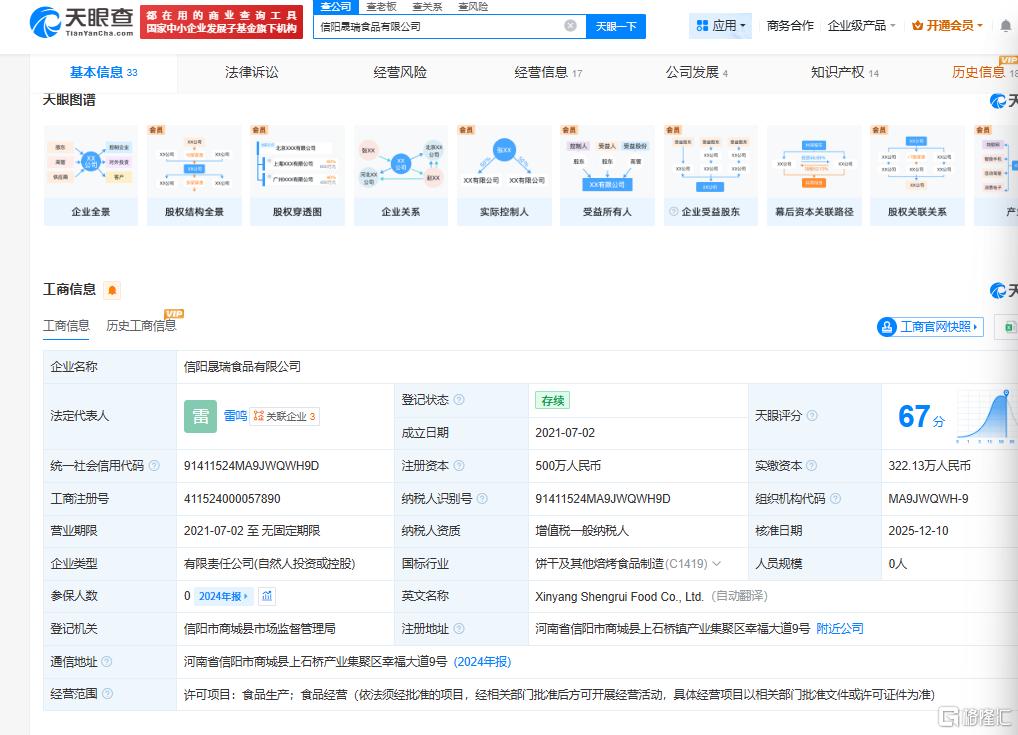
Task: Click the help icon next to 登记状态
Action: pos(459,399)
